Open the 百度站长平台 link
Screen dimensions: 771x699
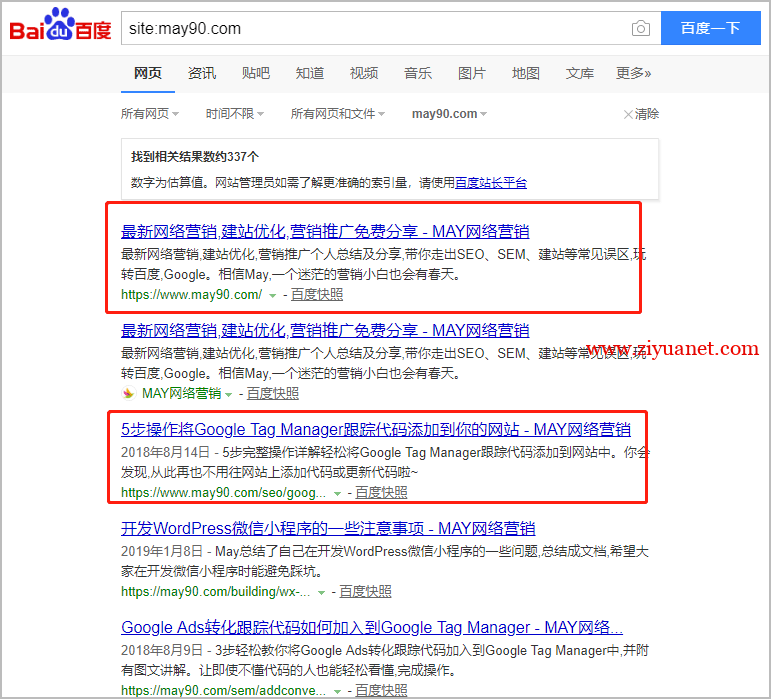coord(491,183)
